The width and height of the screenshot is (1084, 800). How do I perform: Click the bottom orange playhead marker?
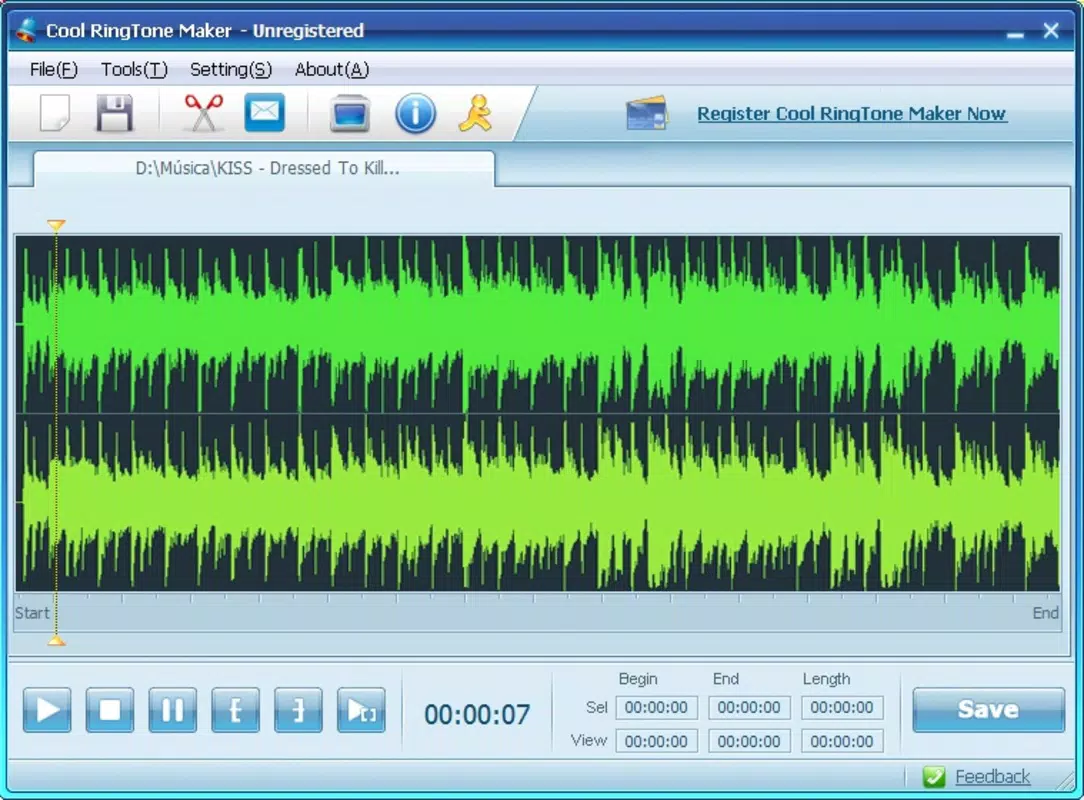coord(56,641)
